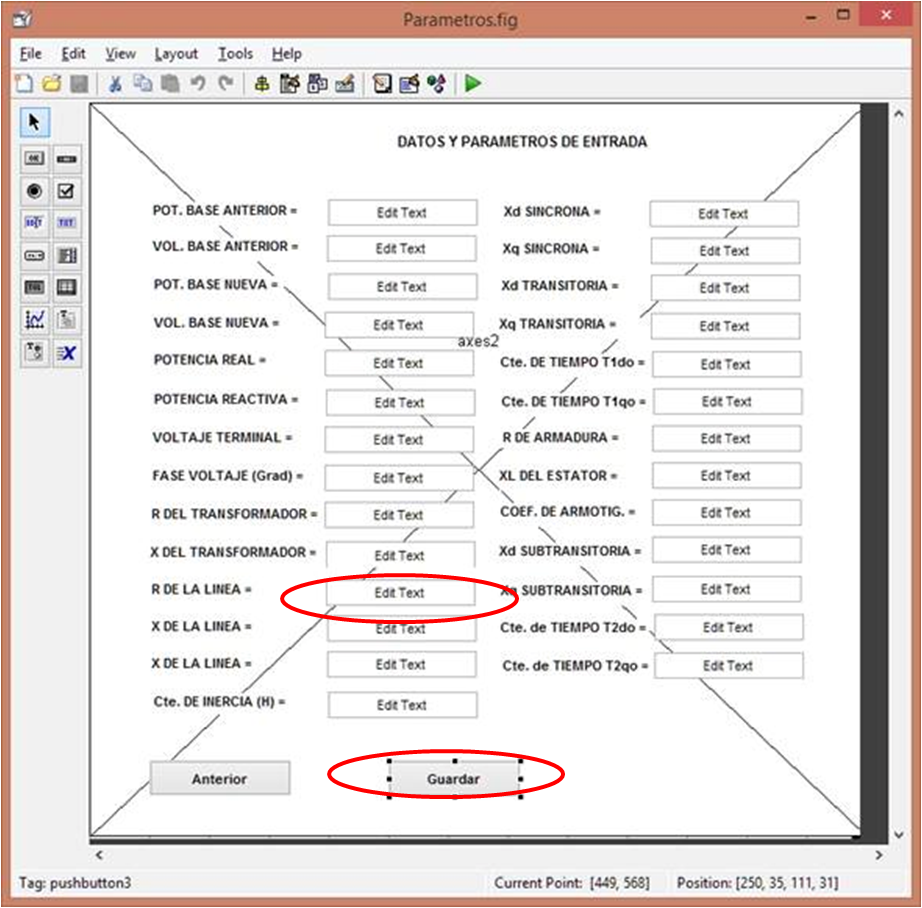Undo the last action

(x=198, y=84)
